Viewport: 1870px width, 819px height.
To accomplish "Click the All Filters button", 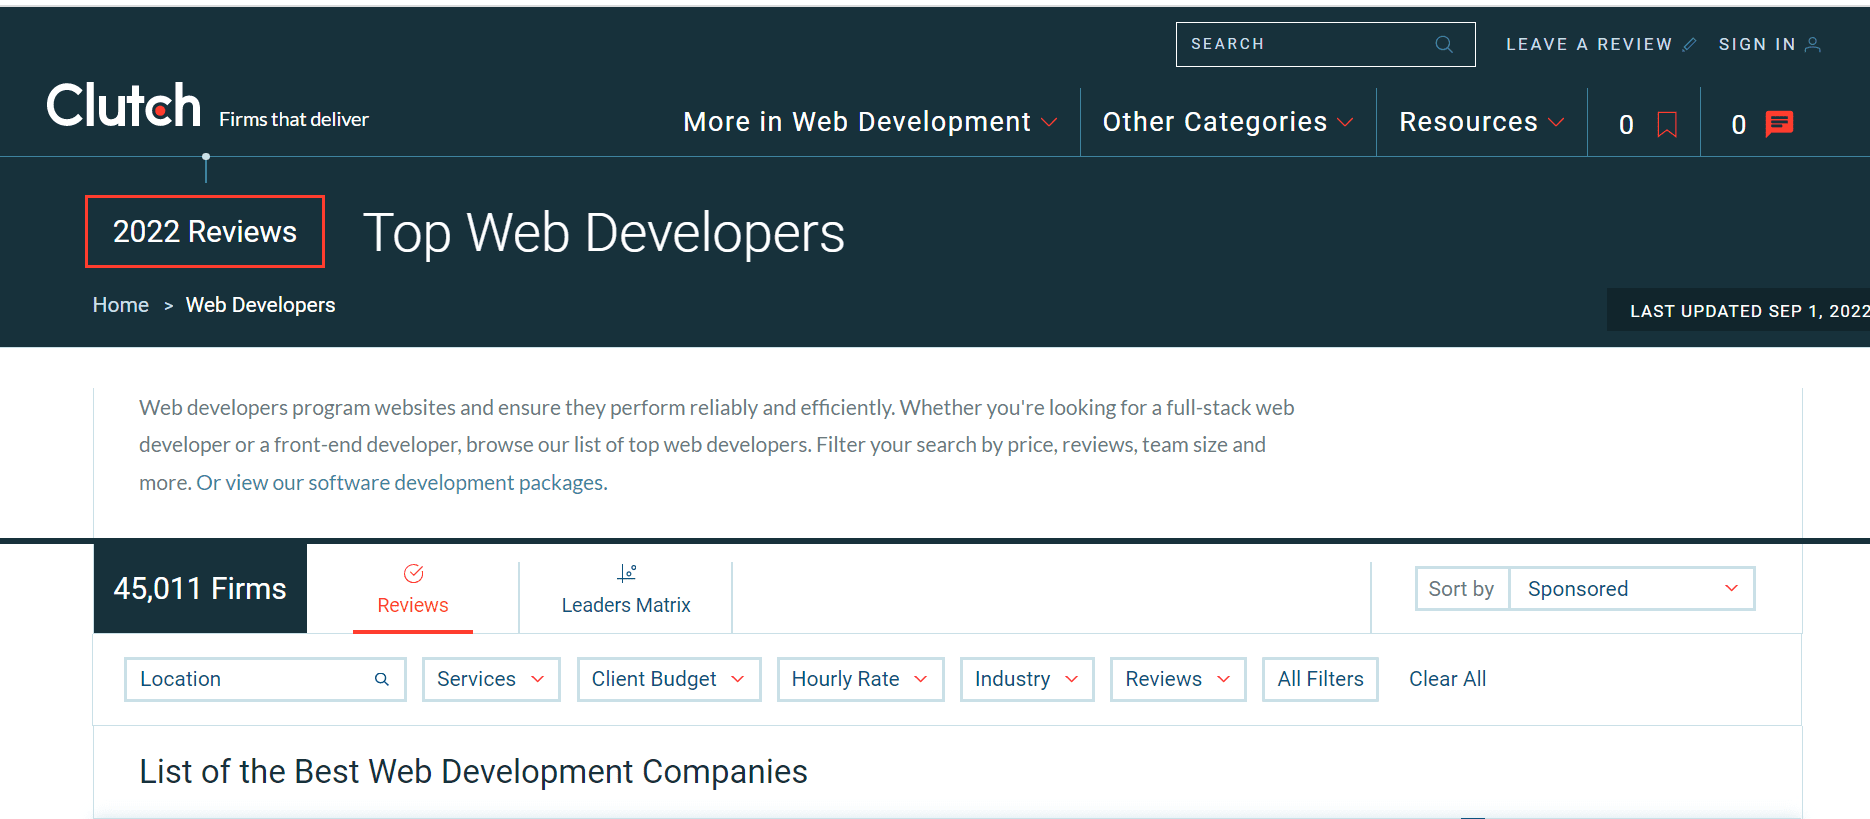I will (x=1319, y=679).
